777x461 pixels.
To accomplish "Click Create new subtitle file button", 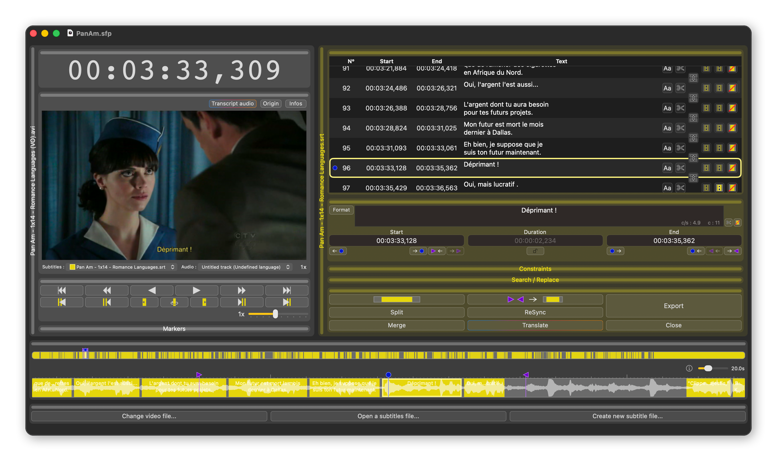I will point(627,416).
